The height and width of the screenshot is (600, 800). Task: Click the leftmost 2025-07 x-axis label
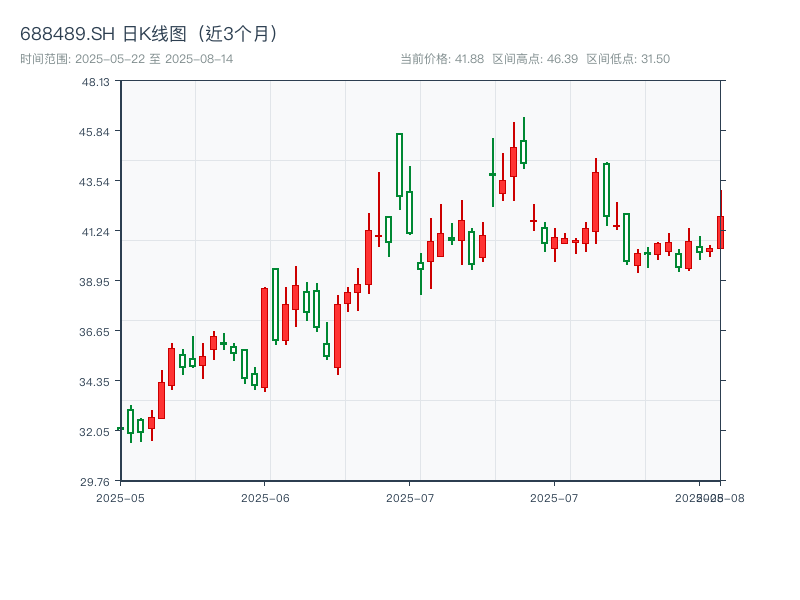coord(410,497)
